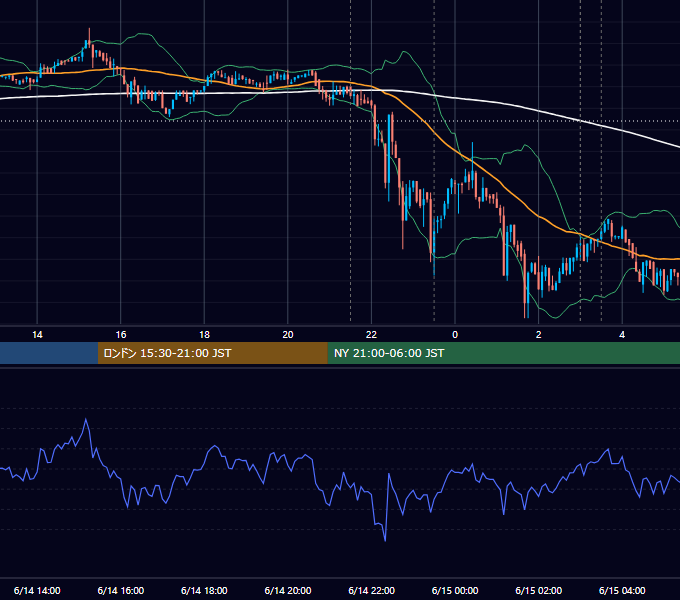The height and width of the screenshot is (600, 680).
Task: Click the NY 21:00-06:00 JST session bar
Action: 503,353
